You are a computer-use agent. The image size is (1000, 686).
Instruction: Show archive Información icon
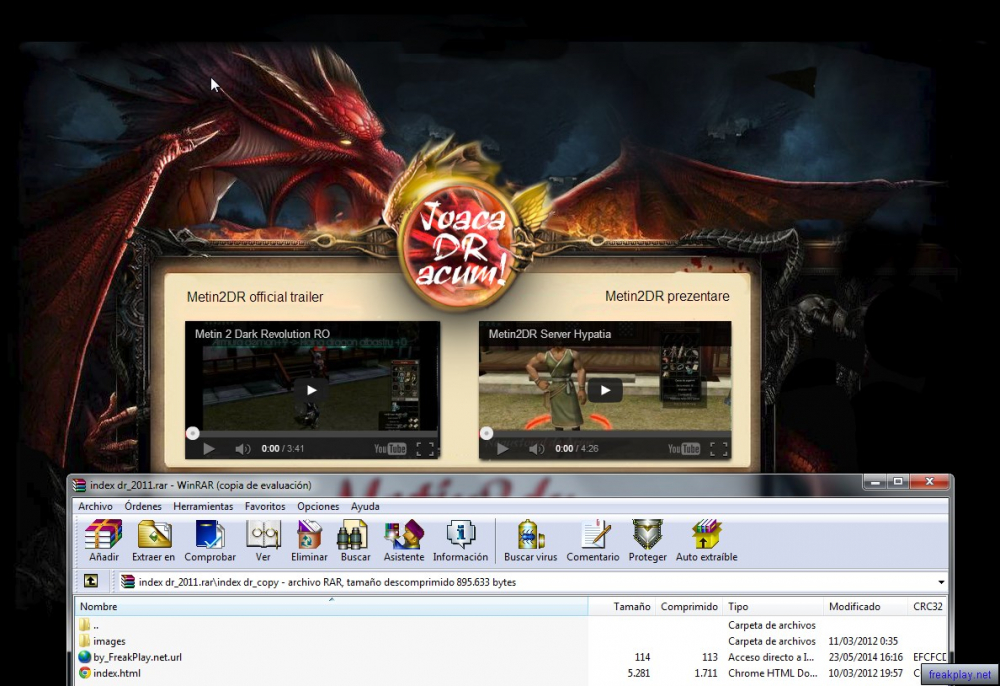460,539
